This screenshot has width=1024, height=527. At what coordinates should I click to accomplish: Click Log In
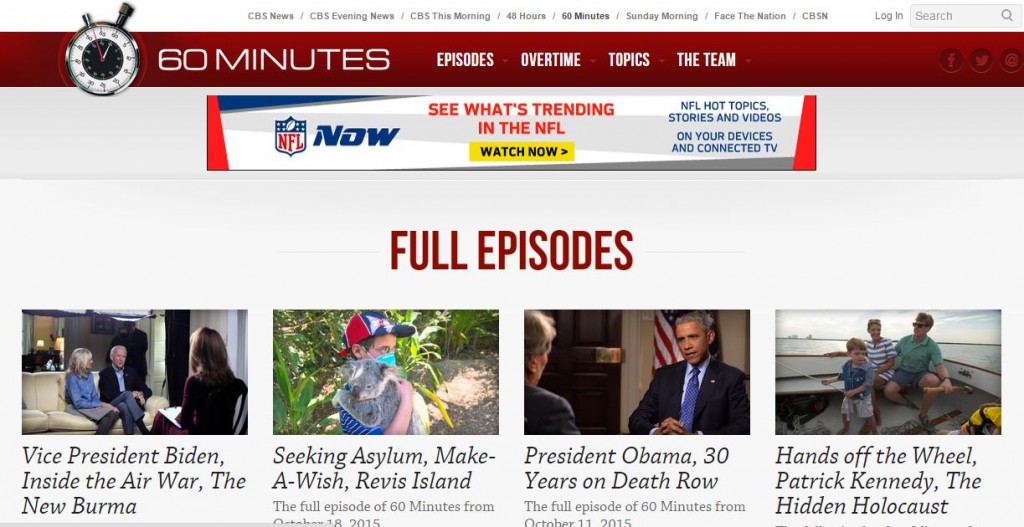coord(889,16)
